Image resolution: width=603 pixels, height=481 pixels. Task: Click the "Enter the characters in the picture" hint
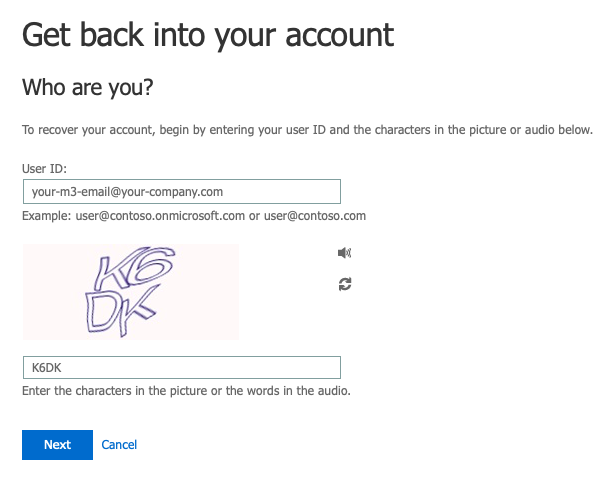(x=186, y=390)
